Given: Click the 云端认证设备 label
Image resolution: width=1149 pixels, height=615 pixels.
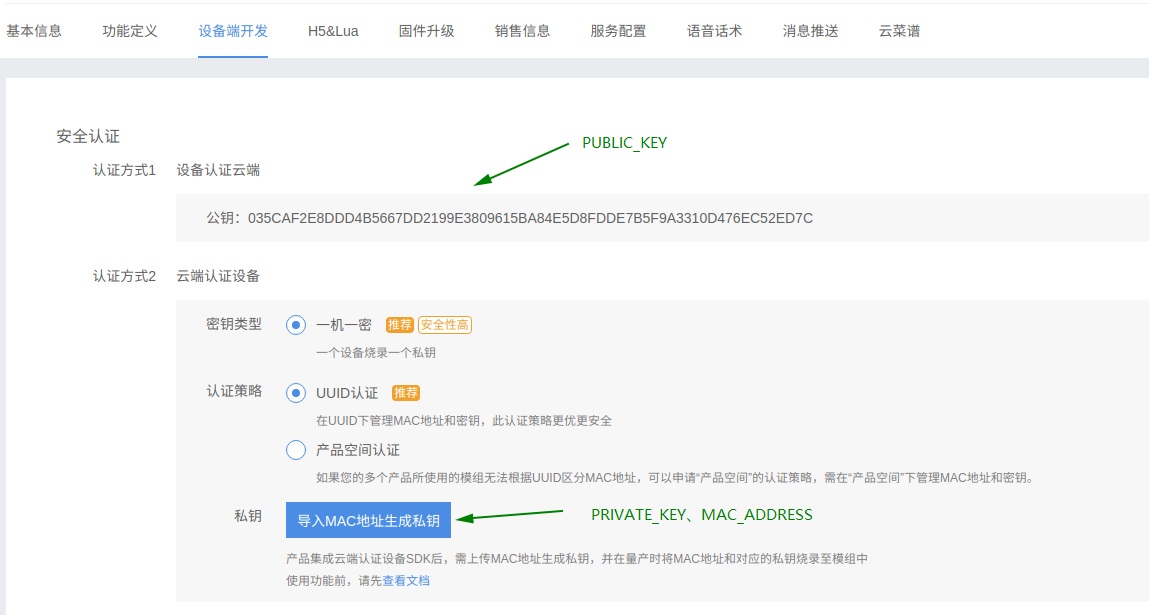Looking at the screenshot, I should tap(218, 276).
